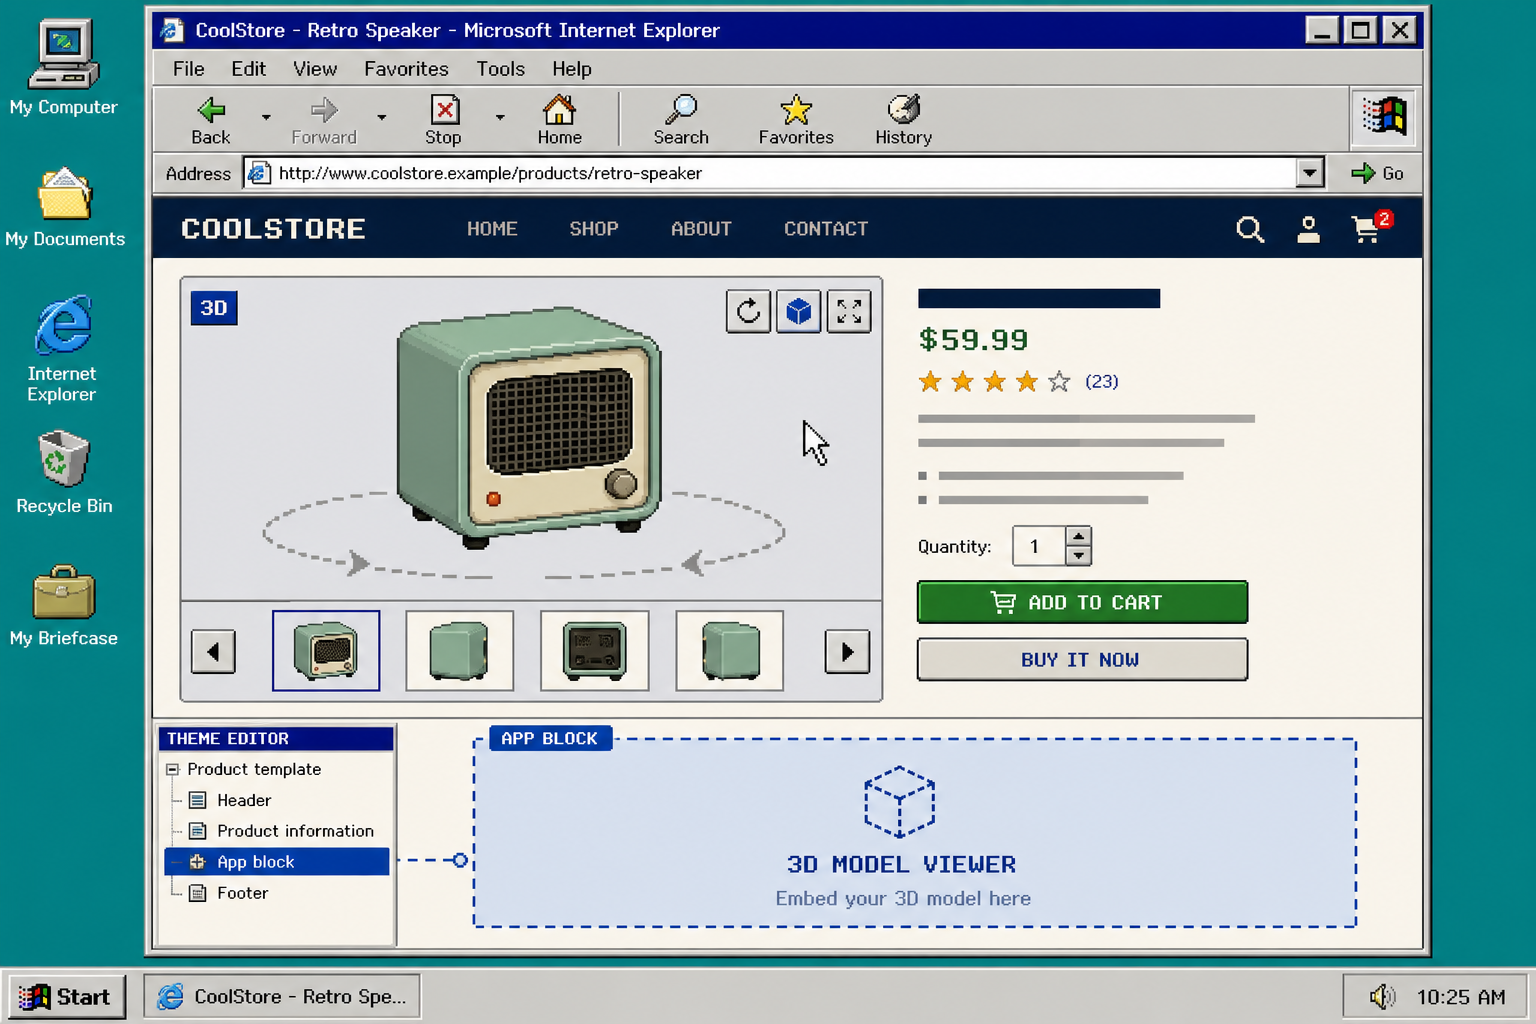This screenshot has height=1024, width=1536.
Task: Show previous thumbnails with left arrow
Action: pyautogui.click(x=213, y=652)
